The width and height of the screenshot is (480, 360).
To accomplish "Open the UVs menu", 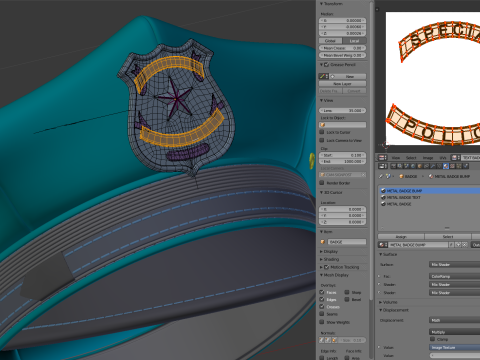I will click(443, 158).
